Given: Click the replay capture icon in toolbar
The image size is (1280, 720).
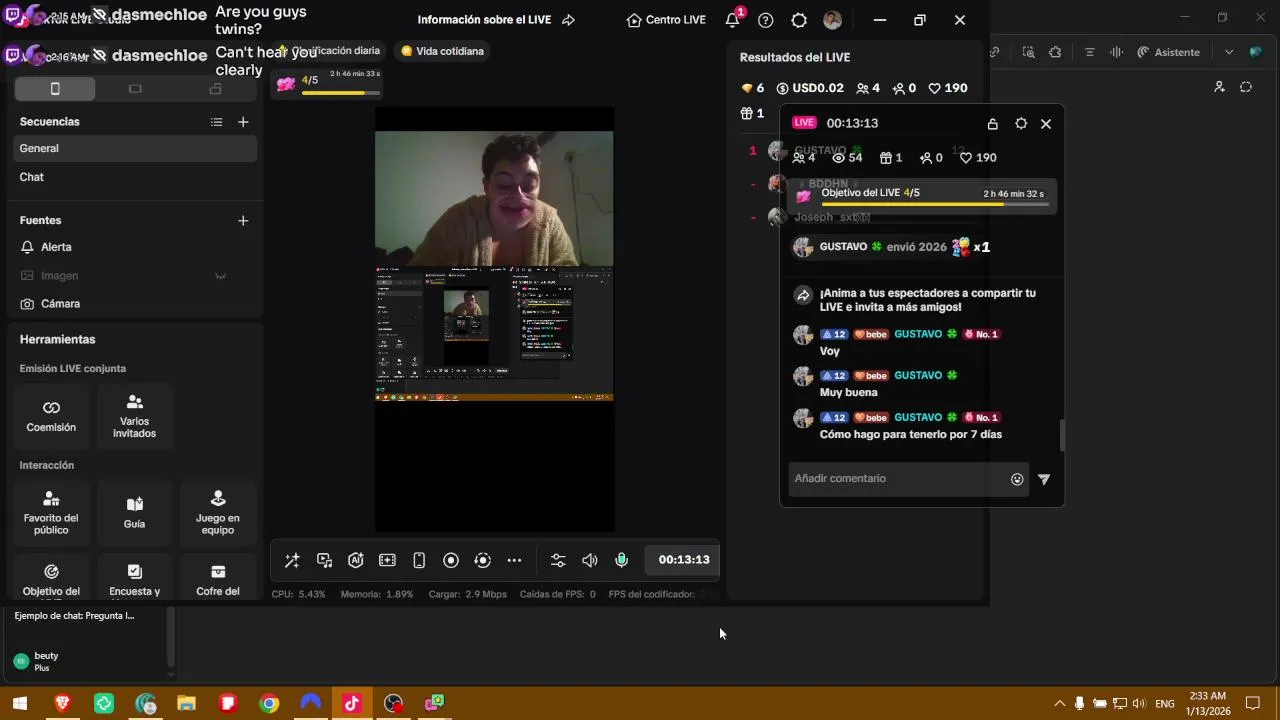Looking at the screenshot, I should 483,560.
